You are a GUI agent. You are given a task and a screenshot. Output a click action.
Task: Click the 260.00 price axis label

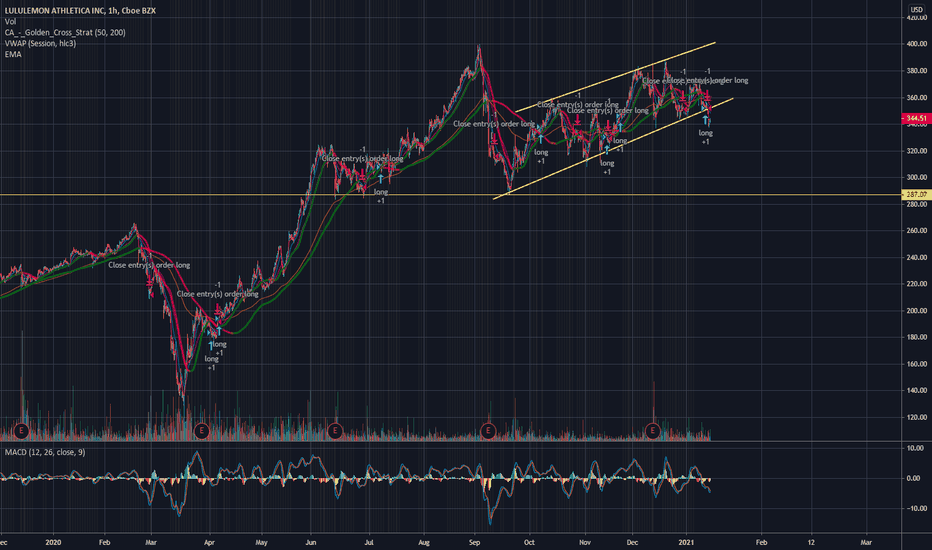tap(917, 231)
